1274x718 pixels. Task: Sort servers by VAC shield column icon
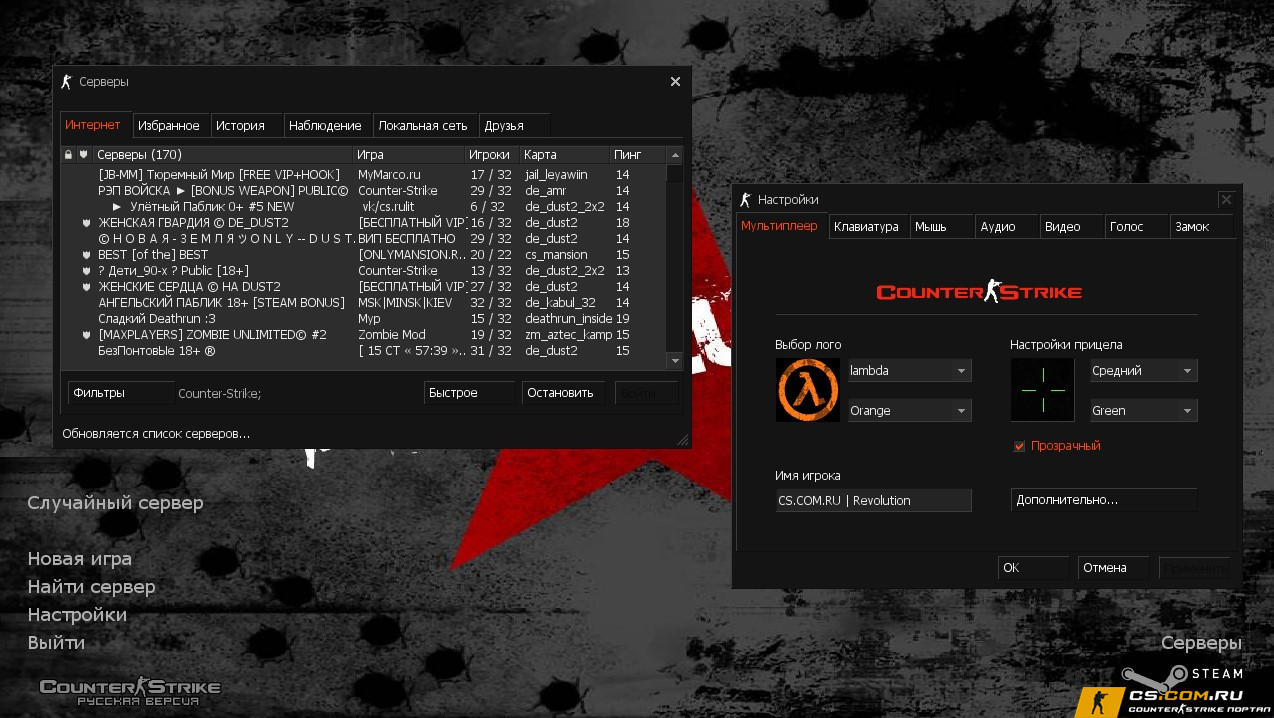click(84, 155)
